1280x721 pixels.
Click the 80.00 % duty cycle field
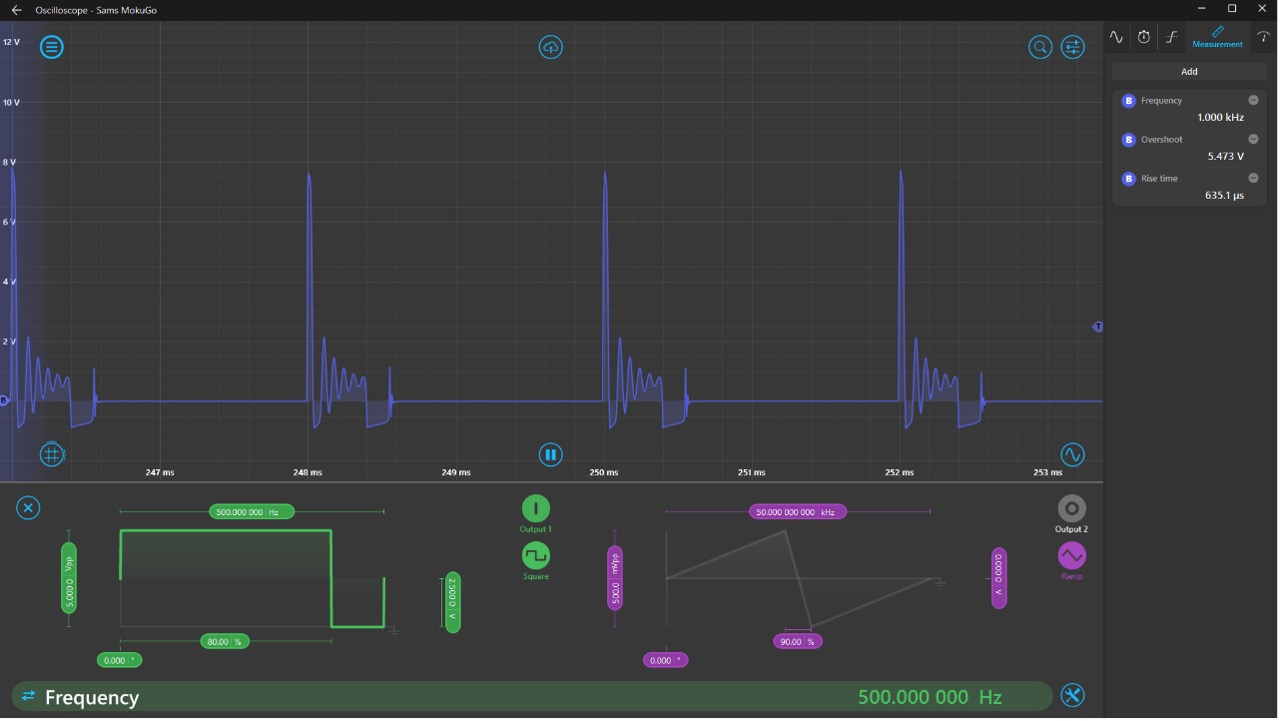pos(224,642)
